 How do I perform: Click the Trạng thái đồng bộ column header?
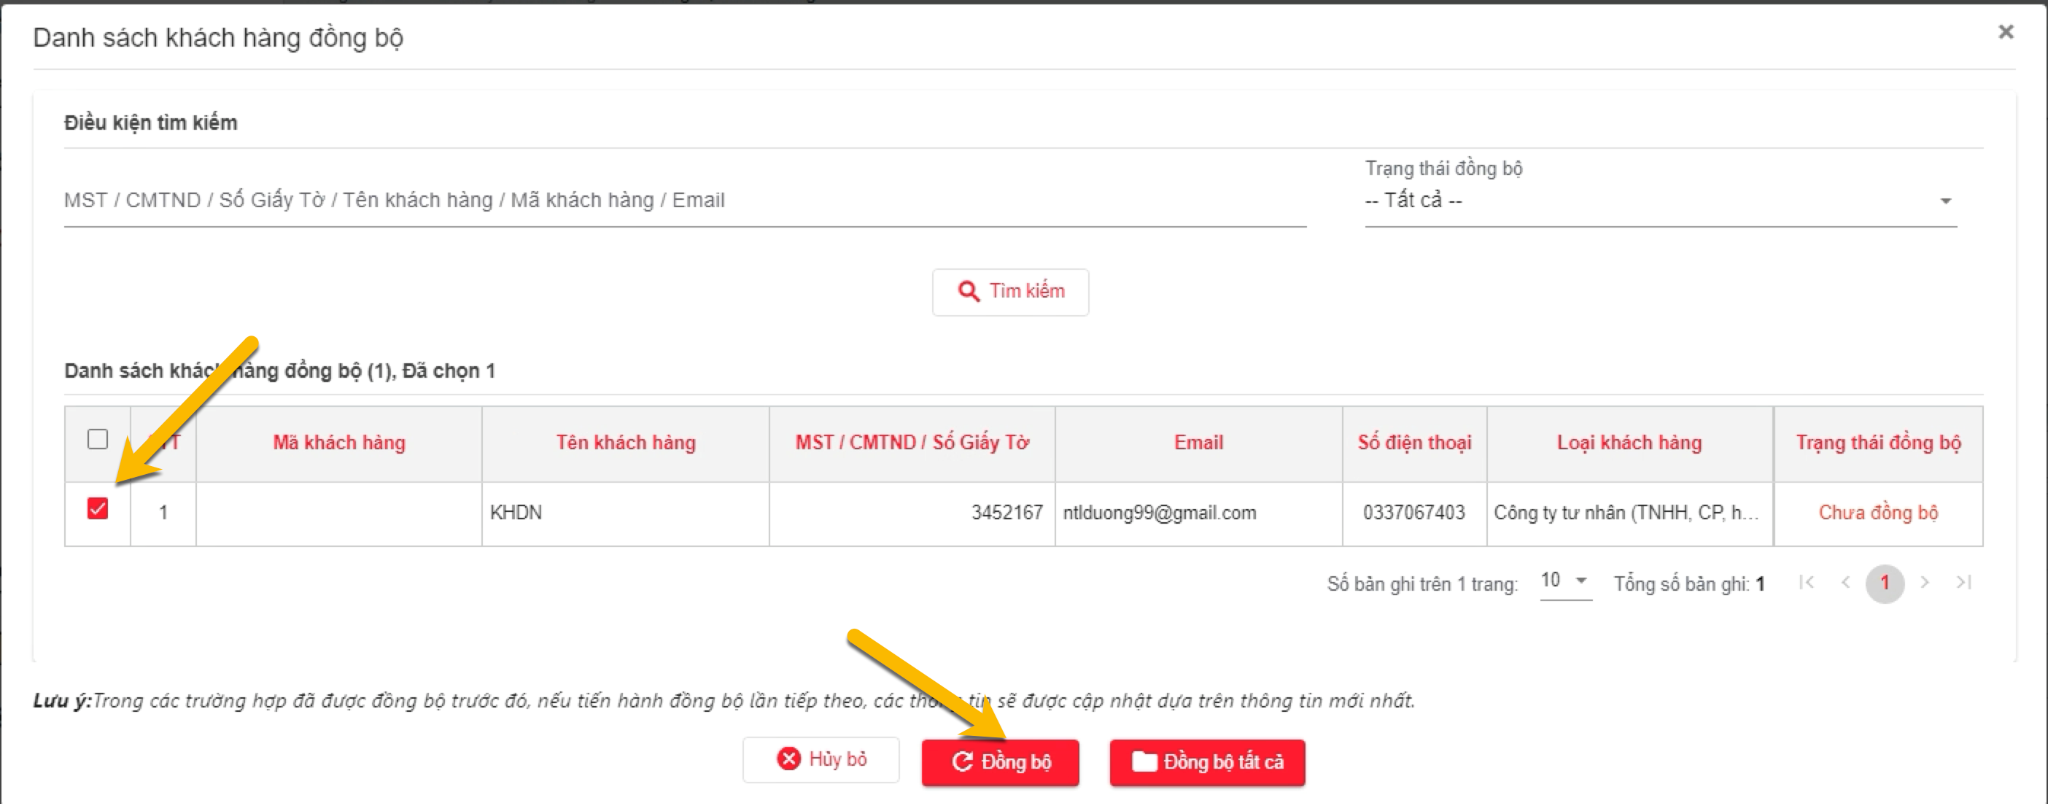tap(1879, 443)
